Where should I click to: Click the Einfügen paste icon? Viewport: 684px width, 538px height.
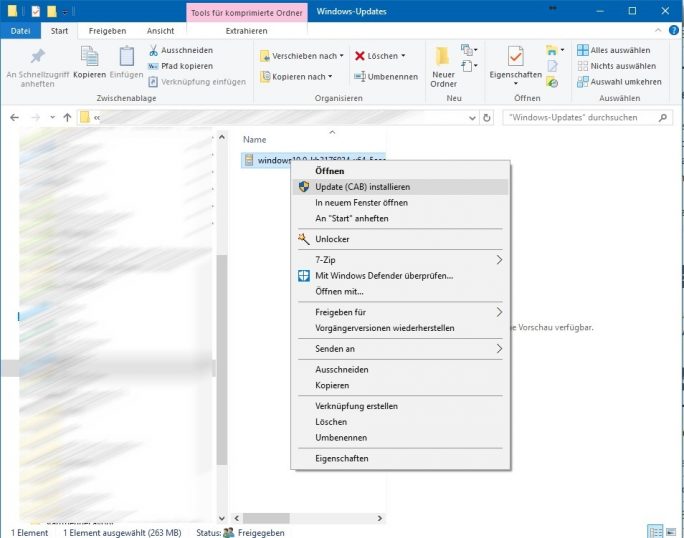(127, 56)
